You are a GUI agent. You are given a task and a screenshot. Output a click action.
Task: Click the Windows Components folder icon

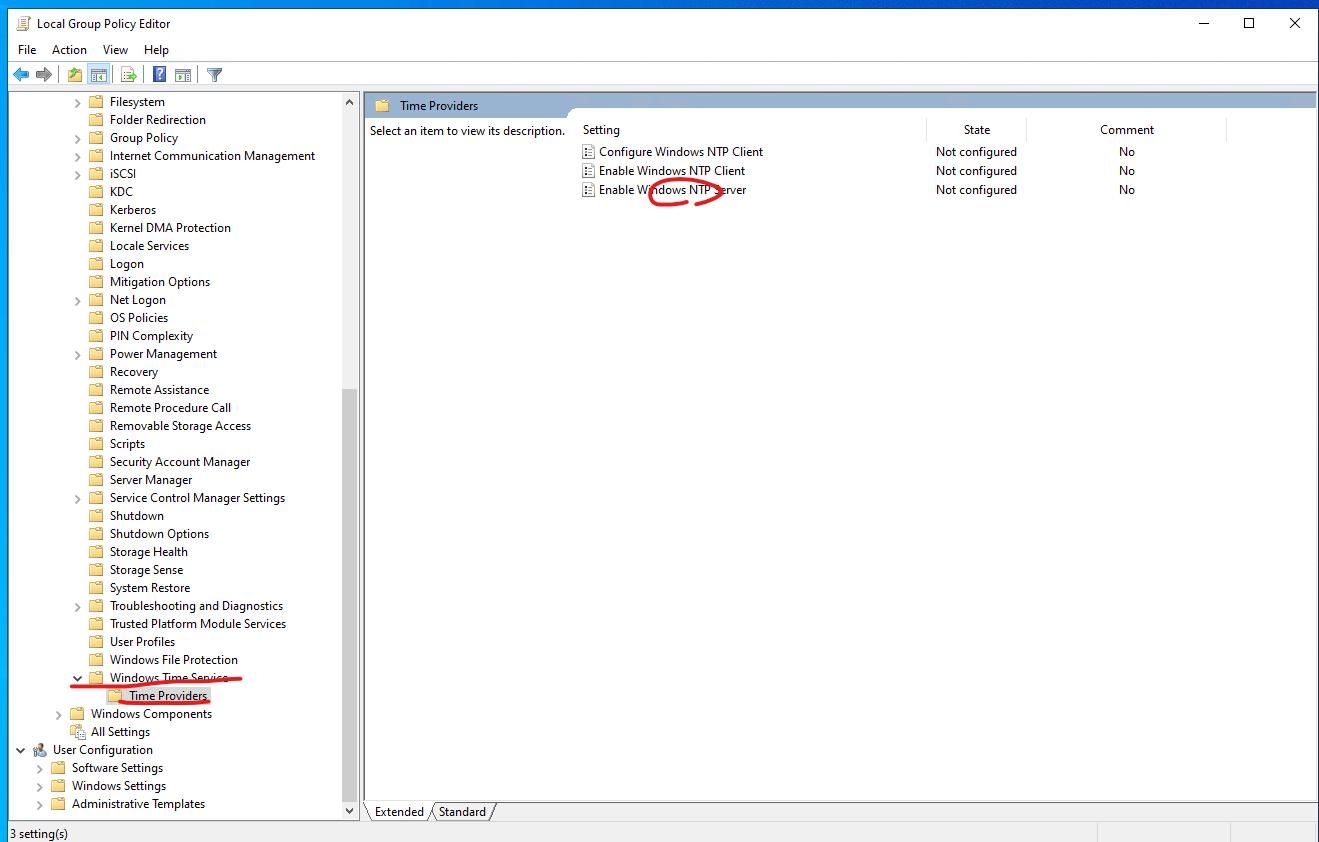pyautogui.click(x=77, y=714)
